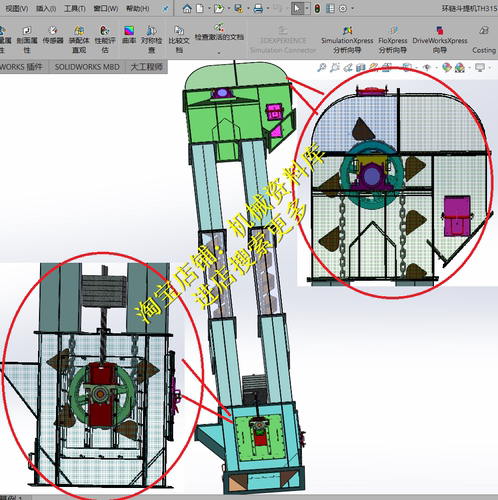Click 比较文档 compare documents tool
Image resolution: width=498 pixels, height=500 pixels.
coord(179,39)
